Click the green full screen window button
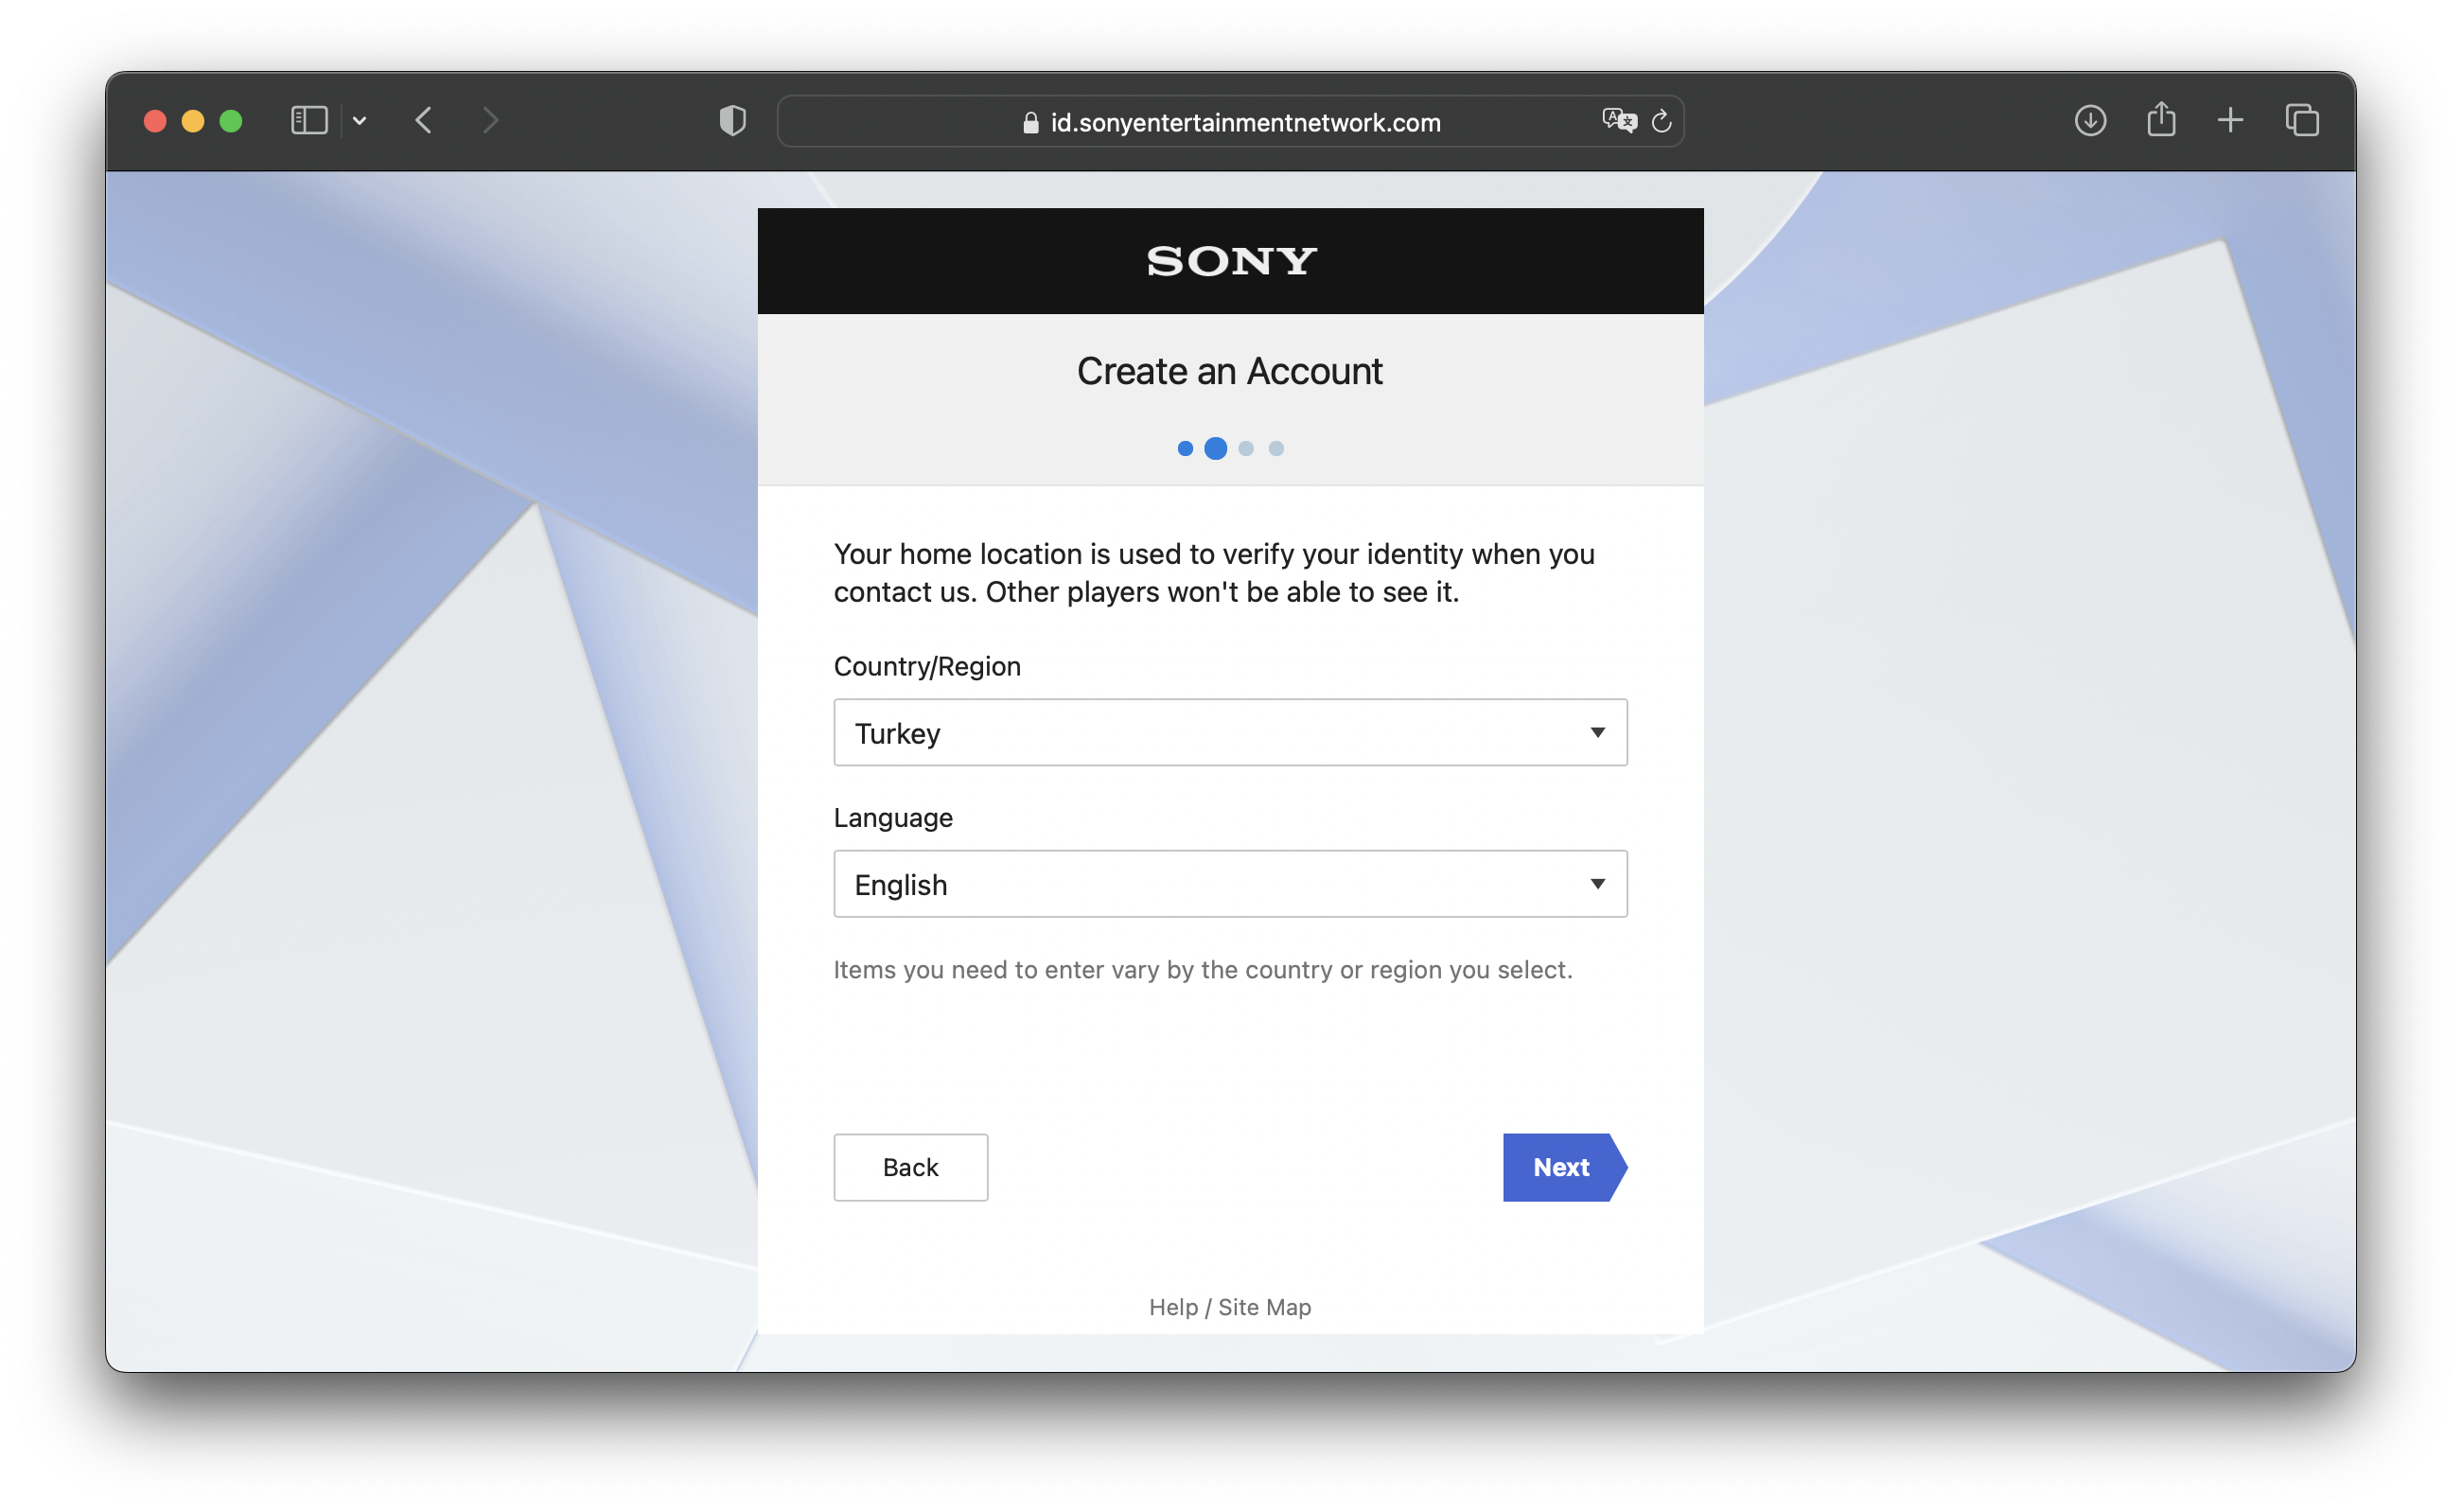Viewport: 2462px width, 1512px height. coord(231,121)
